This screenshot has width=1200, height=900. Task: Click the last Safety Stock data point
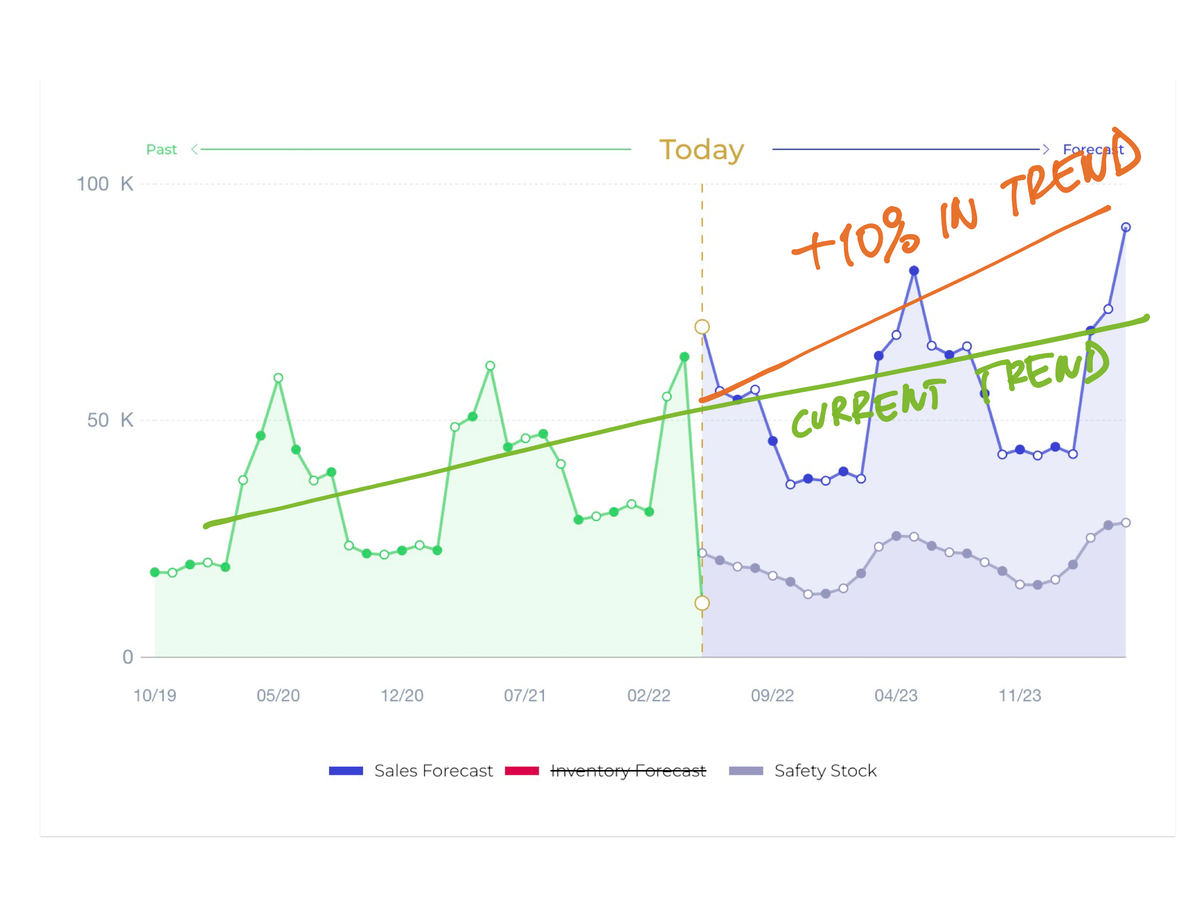(1126, 523)
